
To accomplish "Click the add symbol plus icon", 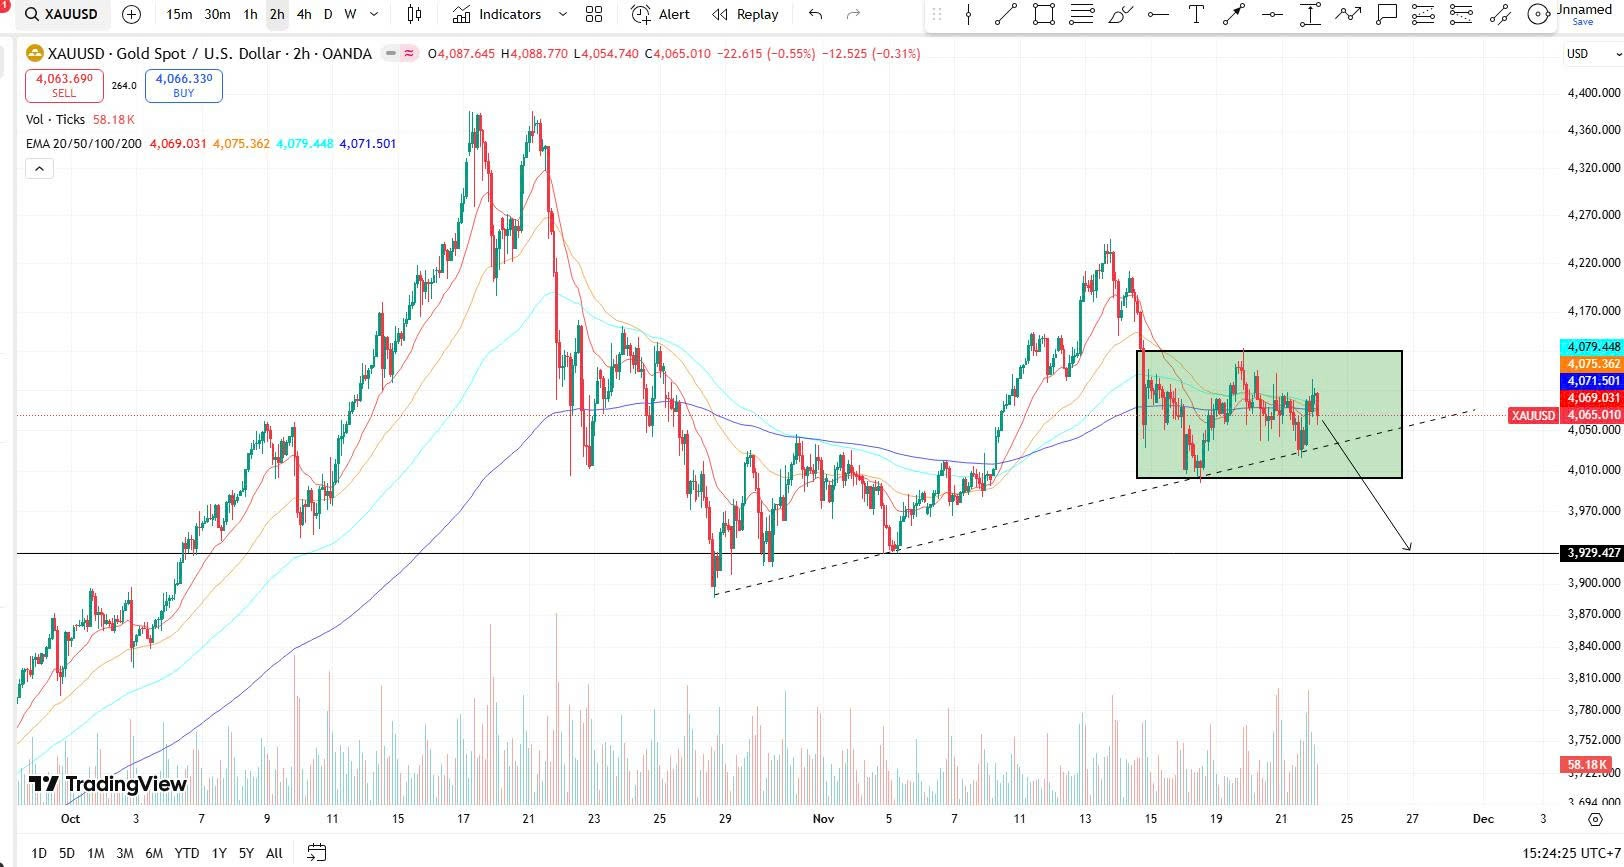I will pos(131,14).
